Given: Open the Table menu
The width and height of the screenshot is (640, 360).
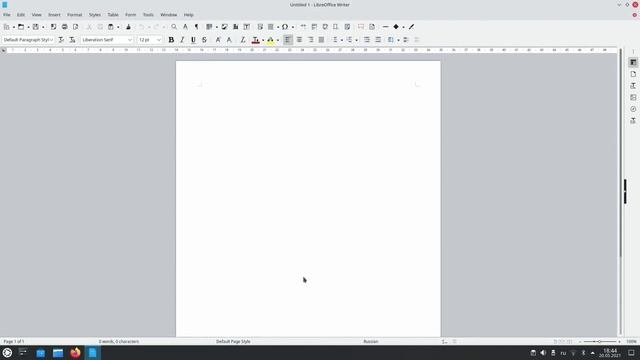Looking at the screenshot, I should point(113,15).
